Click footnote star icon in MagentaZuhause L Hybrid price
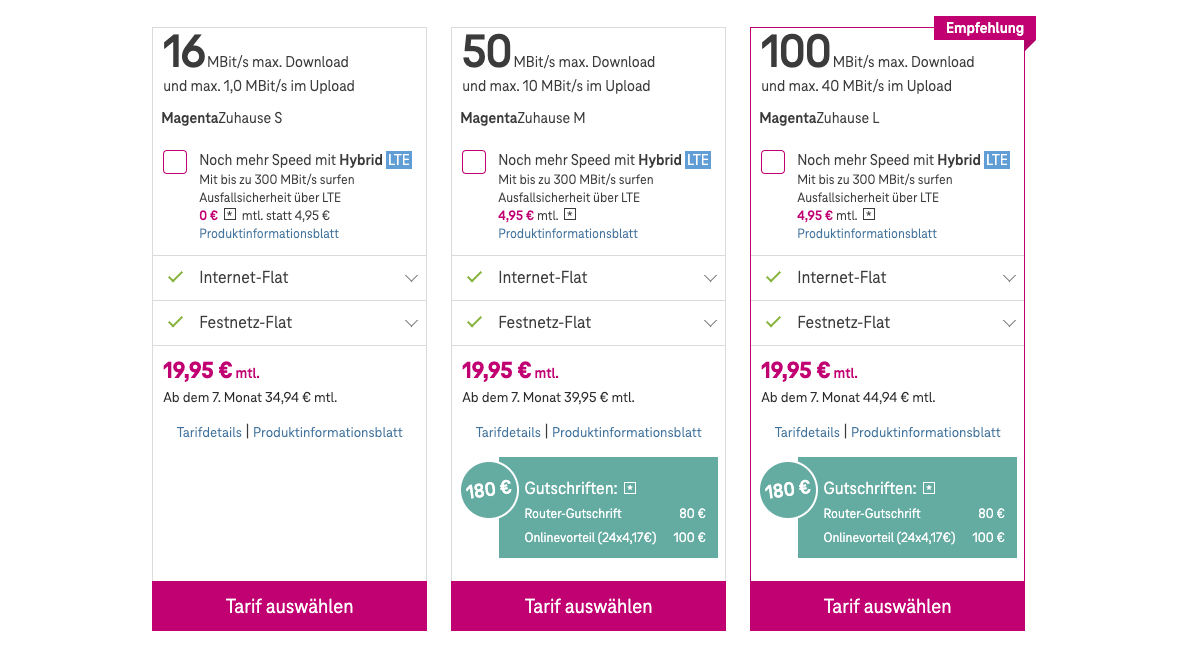The height and width of the screenshot is (655, 1177). click(868, 215)
